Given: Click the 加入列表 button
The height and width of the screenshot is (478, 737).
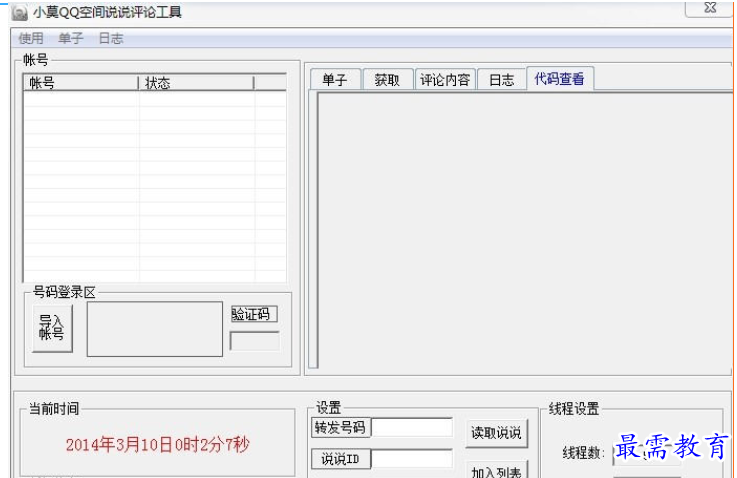Looking at the screenshot, I should (496, 470).
